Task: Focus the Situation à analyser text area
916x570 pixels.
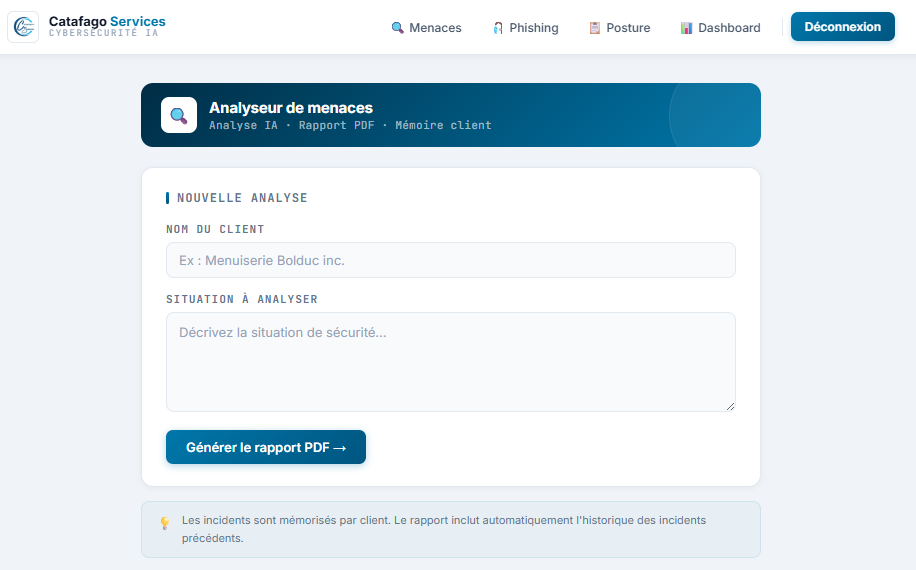Action: pyautogui.click(x=450, y=362)
